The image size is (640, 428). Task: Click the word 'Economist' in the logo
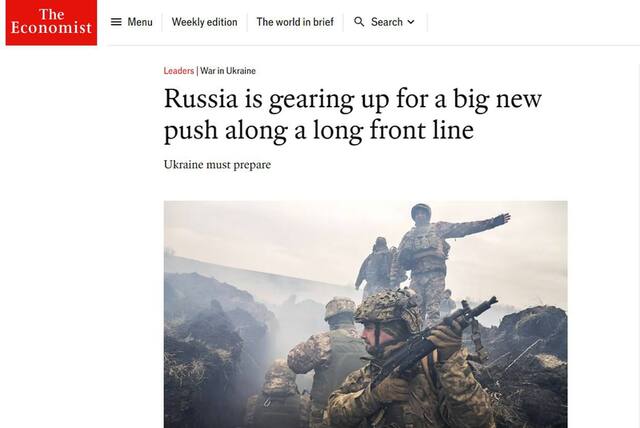point(51,28)
